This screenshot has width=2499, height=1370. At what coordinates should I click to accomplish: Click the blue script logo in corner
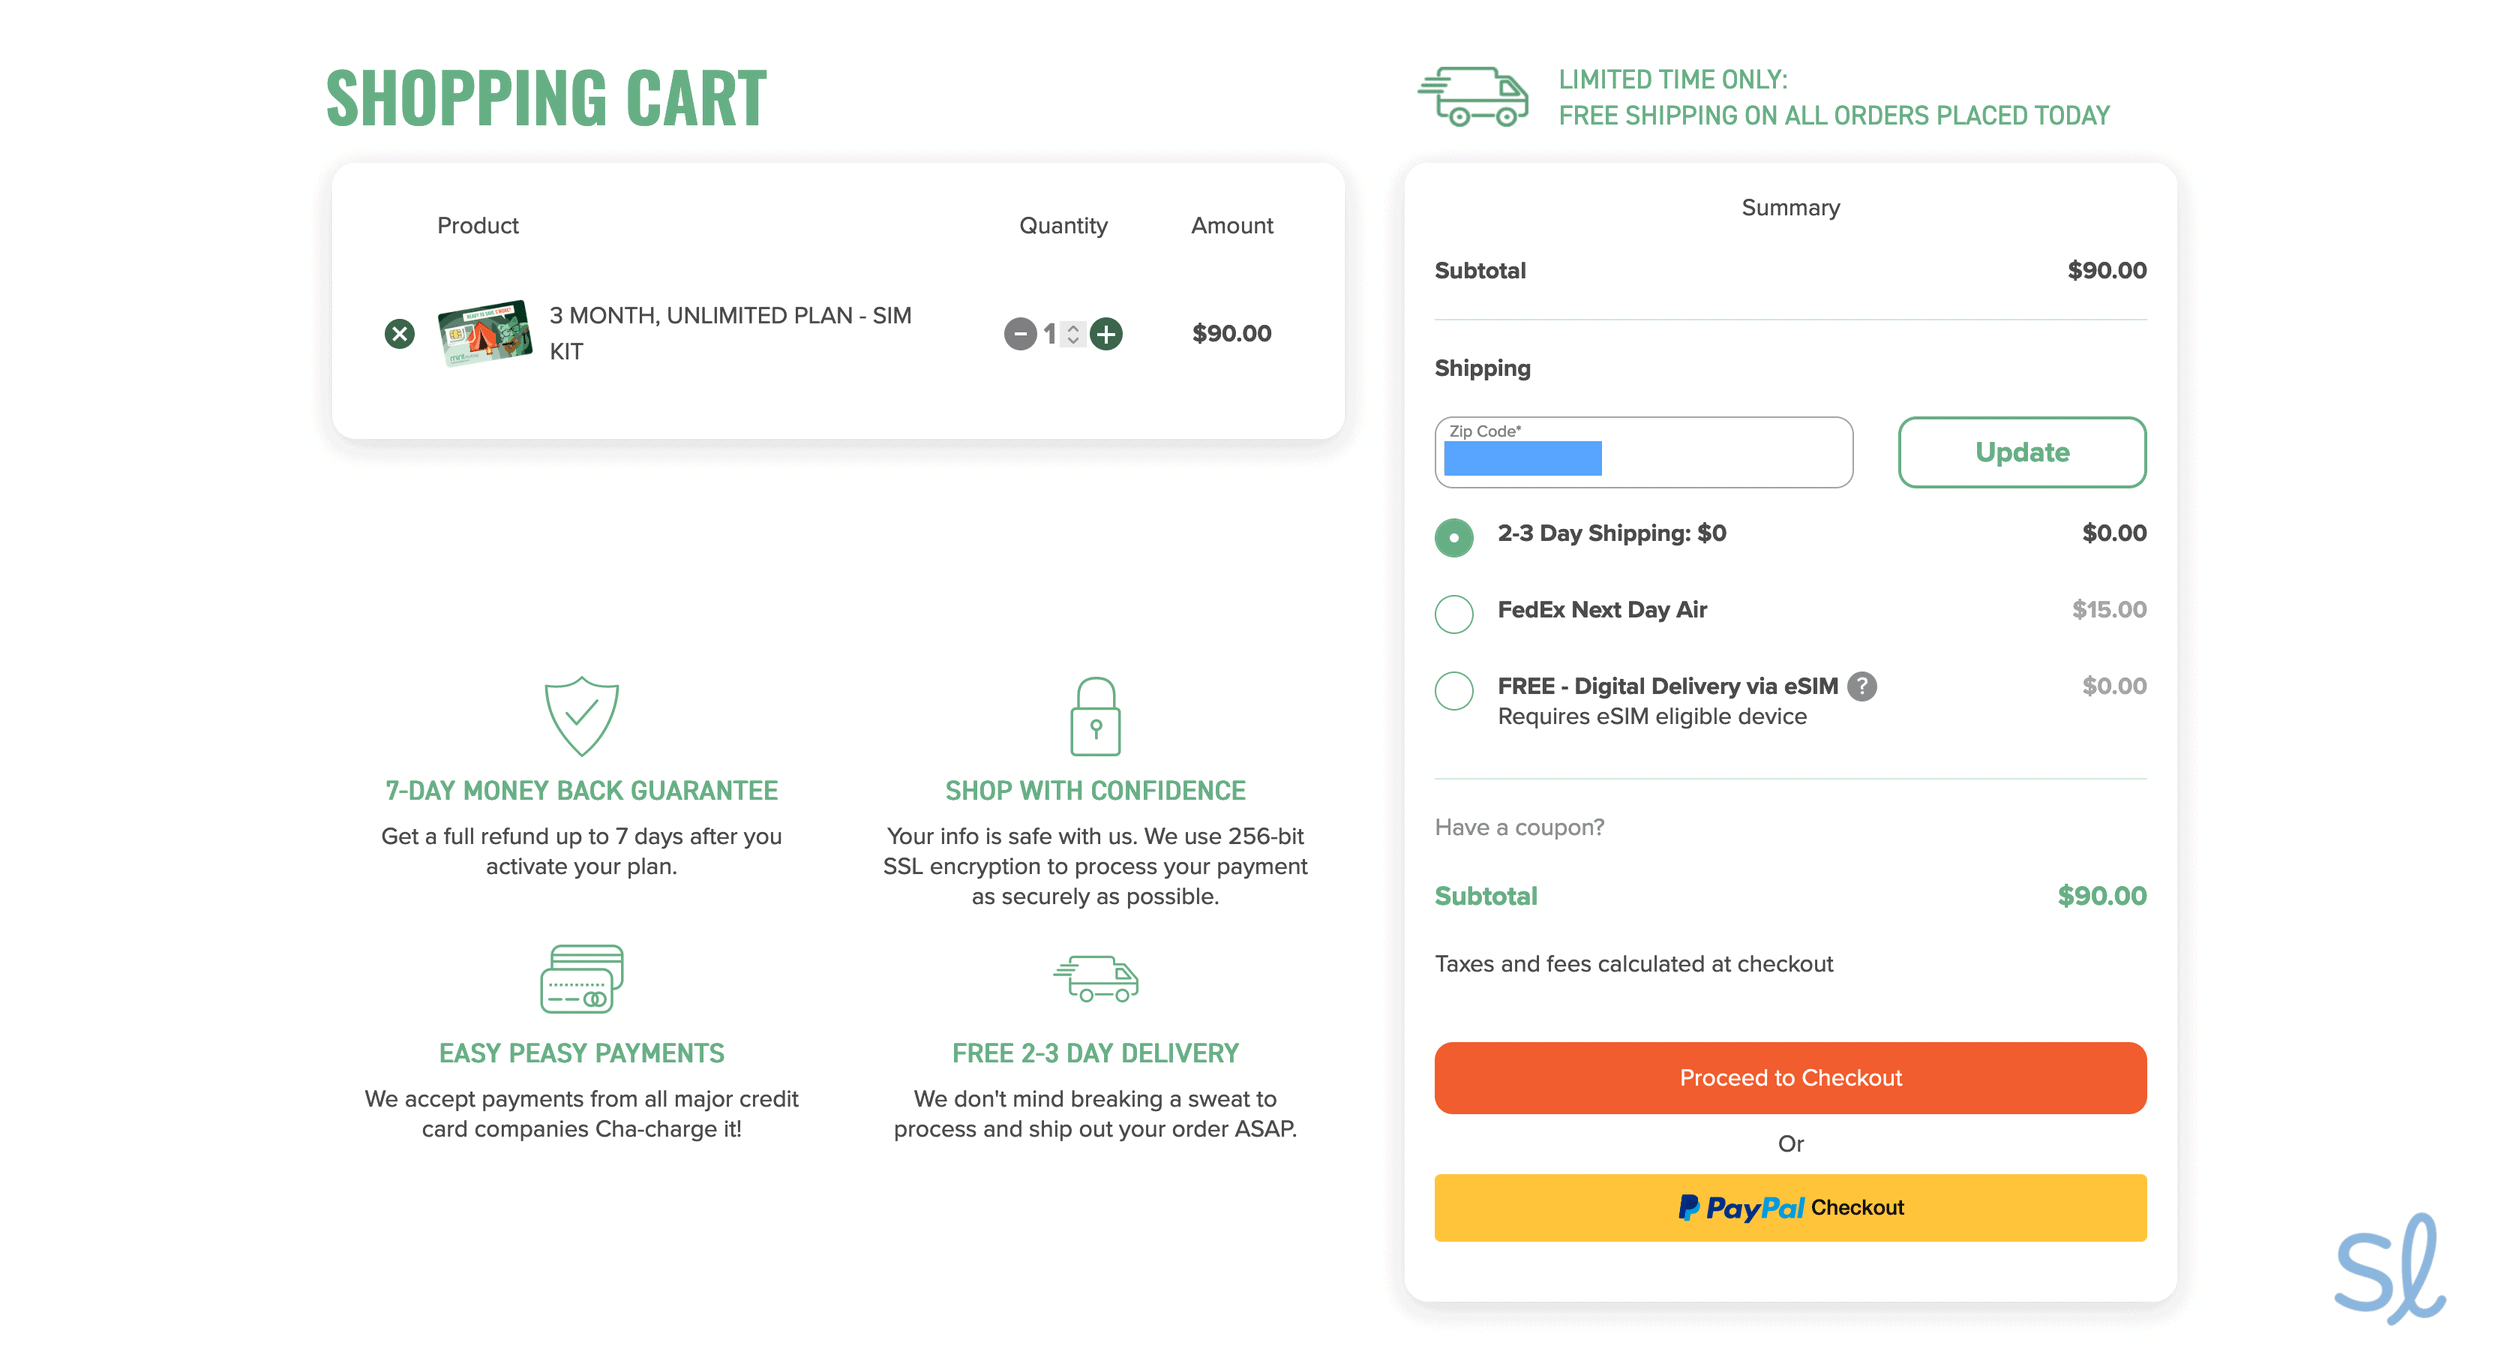pos(2389,1270)
